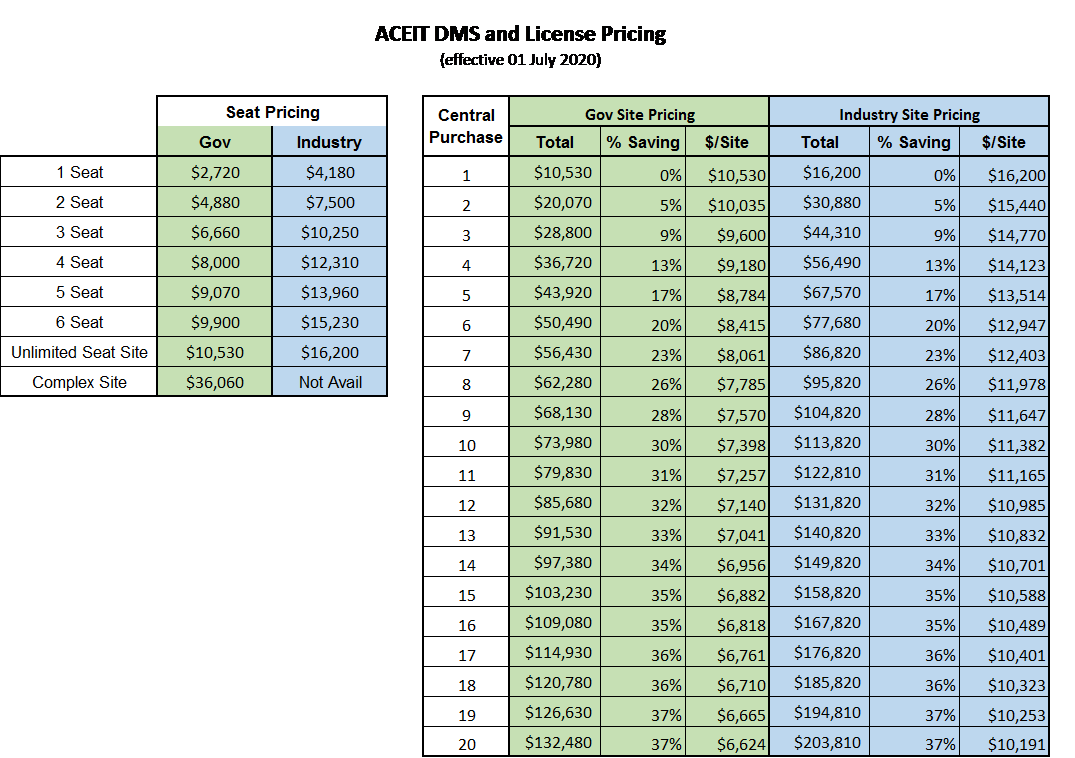Screen dimensions: 1075x758
Task: Select the $10,530 total for 1 central purchase
Action: [x=554, y=171]
